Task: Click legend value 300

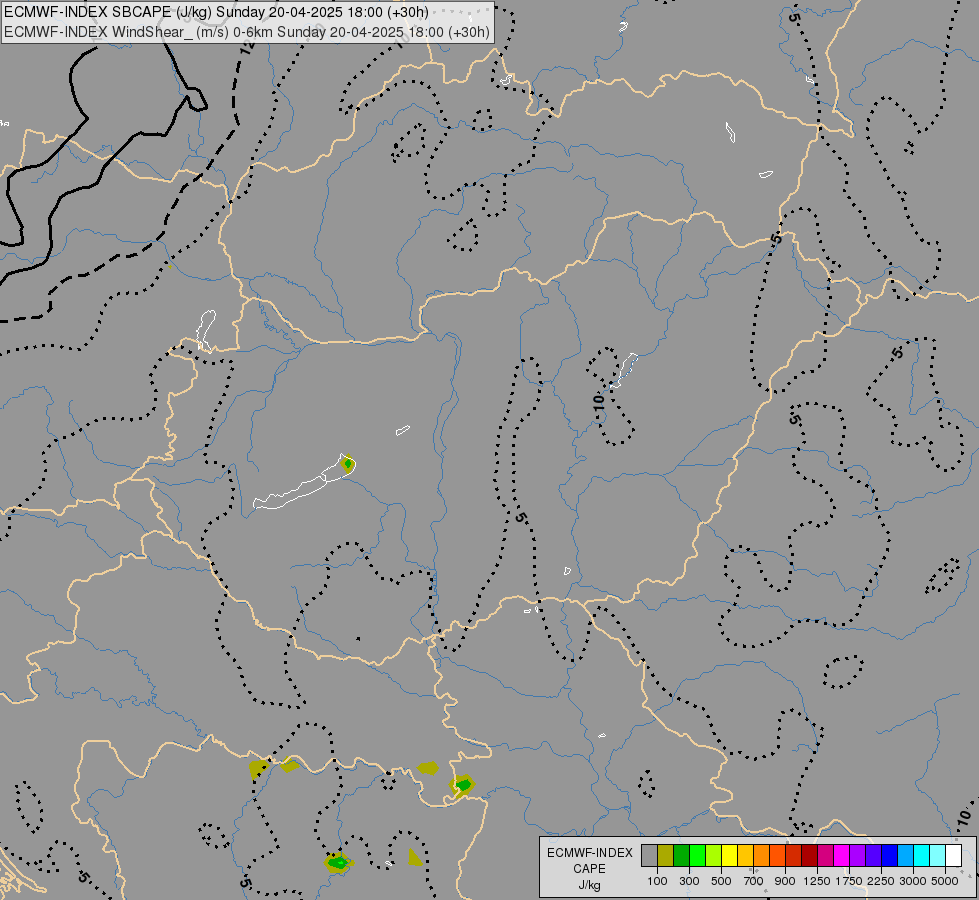Action: coord(689,881)
